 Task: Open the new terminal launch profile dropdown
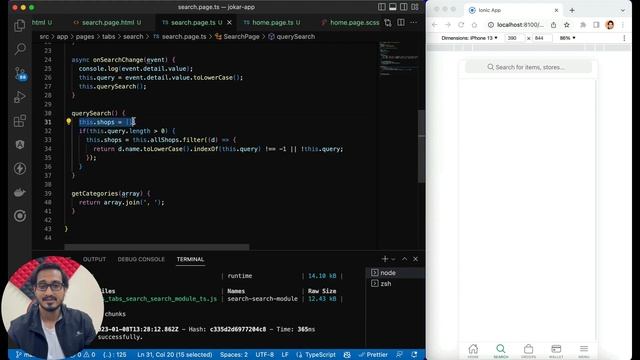(393, 259)
